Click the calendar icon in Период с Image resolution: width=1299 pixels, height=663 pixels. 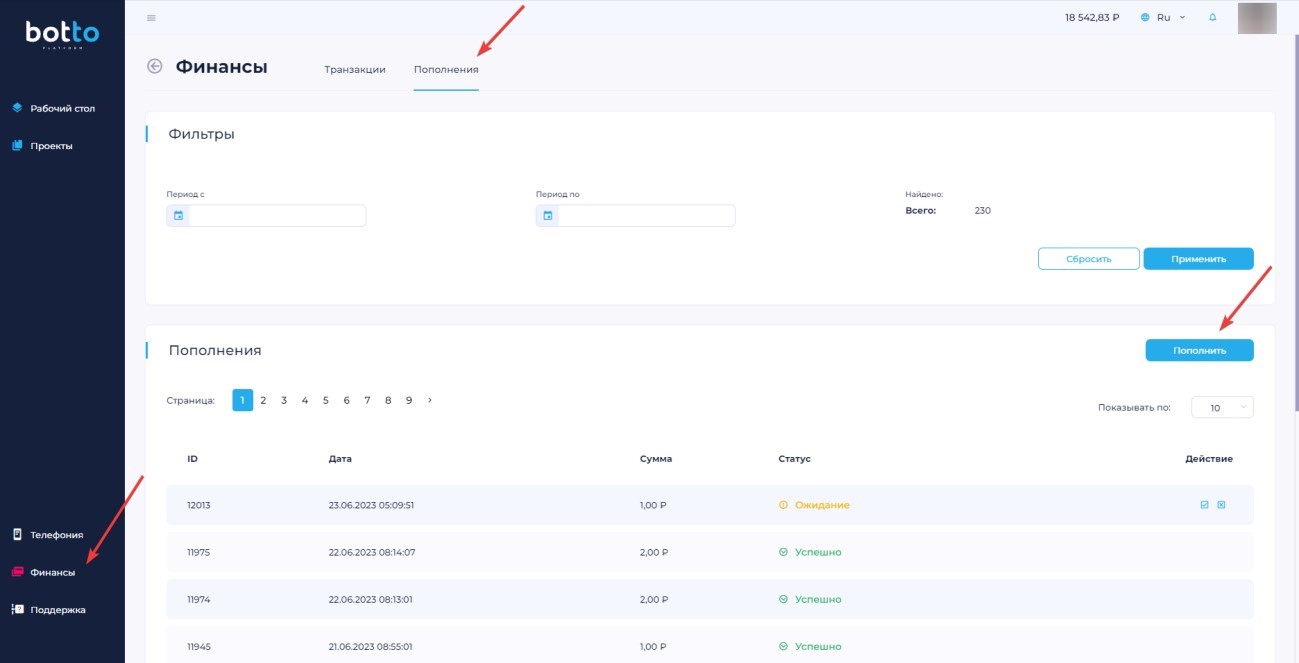[178, 216]
